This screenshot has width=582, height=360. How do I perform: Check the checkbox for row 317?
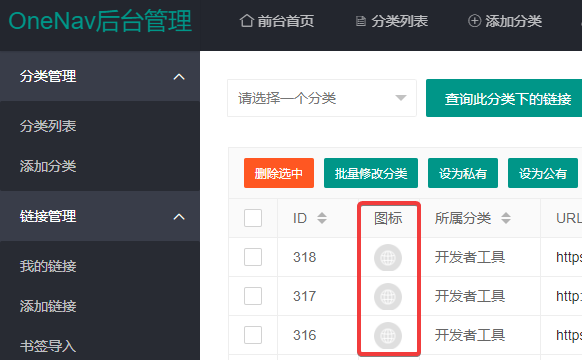[x=253, y=296]
